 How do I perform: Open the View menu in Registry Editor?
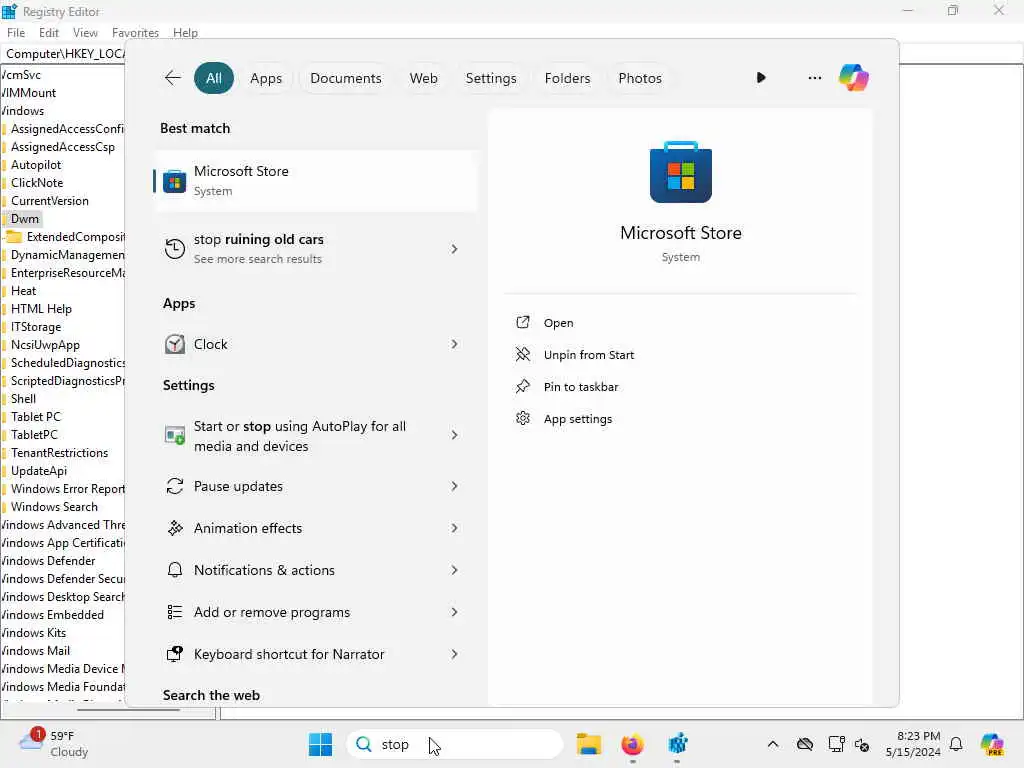pos(85,33)
